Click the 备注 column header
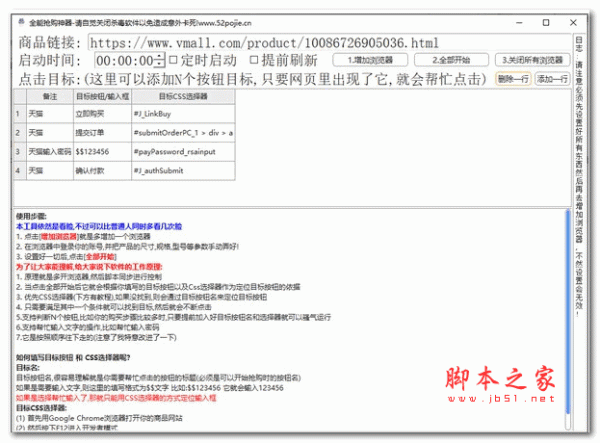 (50, 96)
